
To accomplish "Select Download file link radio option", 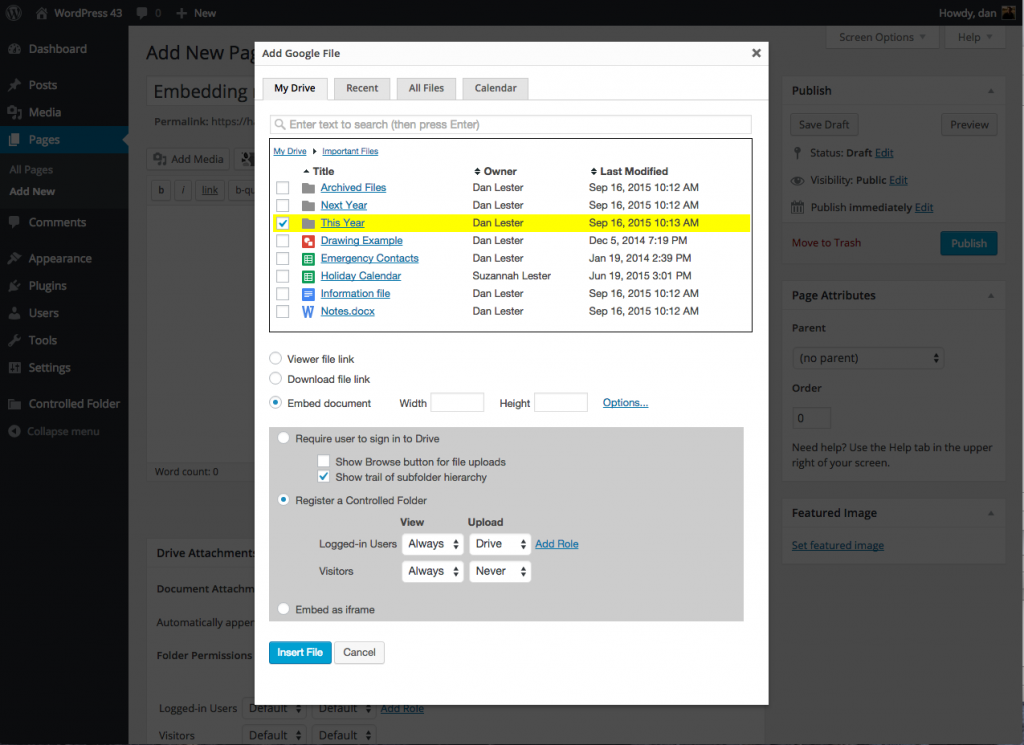I will [x=276, y=379].
